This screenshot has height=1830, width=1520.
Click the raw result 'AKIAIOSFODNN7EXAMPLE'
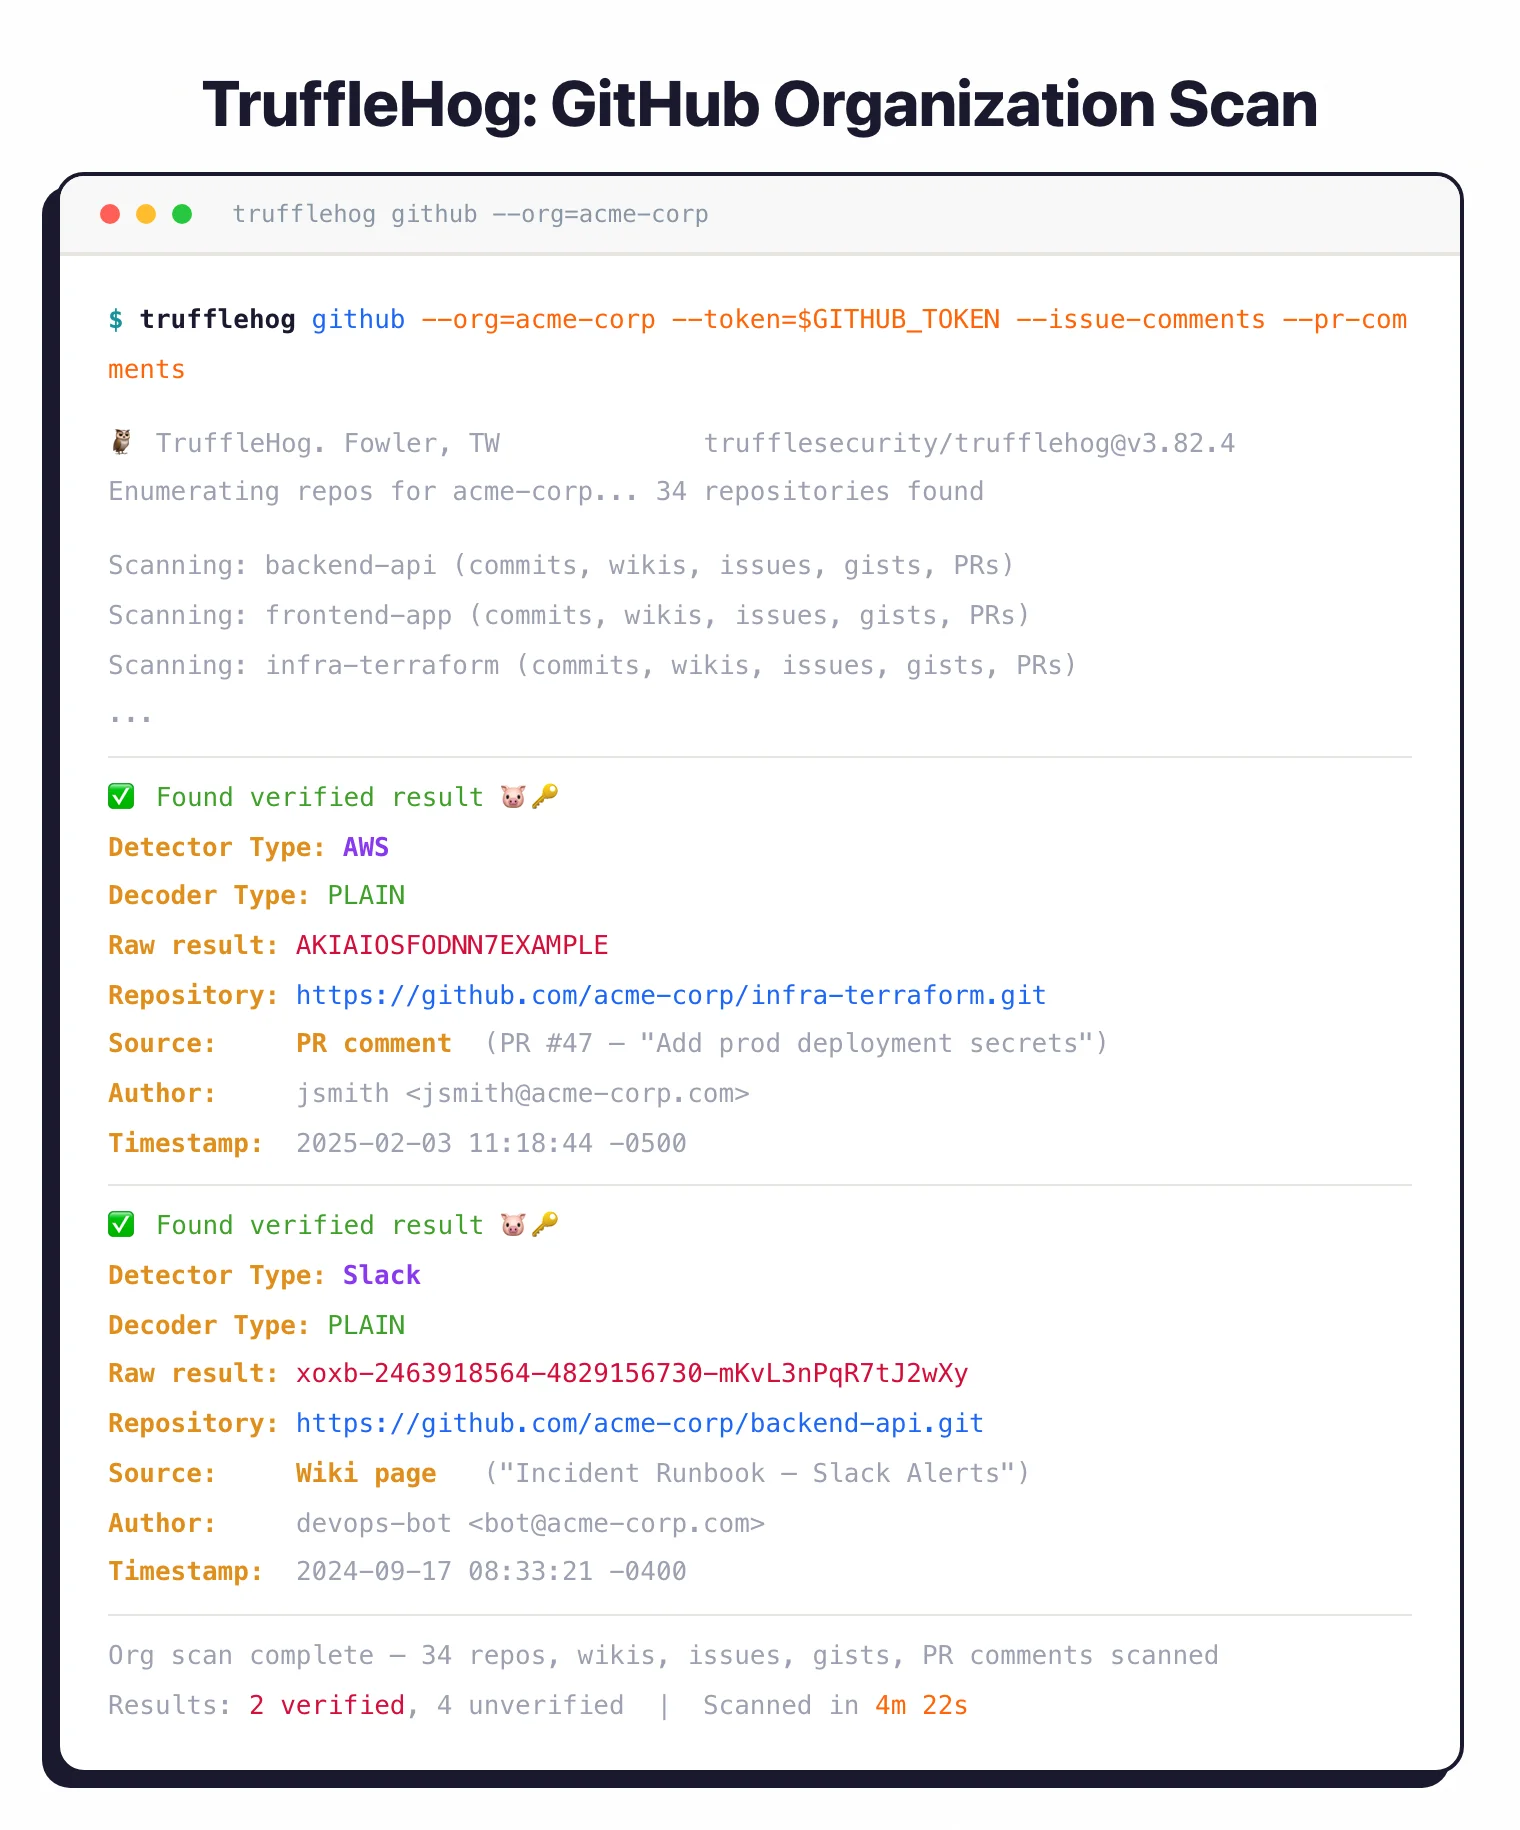pos(452,945)
